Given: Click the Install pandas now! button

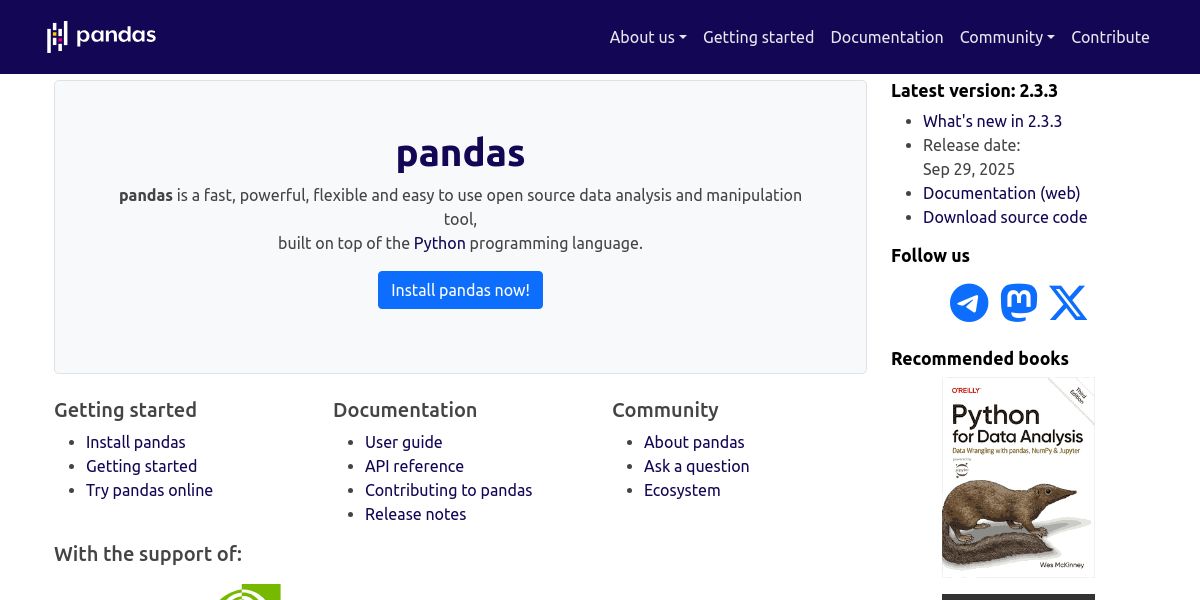Looking at the screenshot, I should click(460, 290).
